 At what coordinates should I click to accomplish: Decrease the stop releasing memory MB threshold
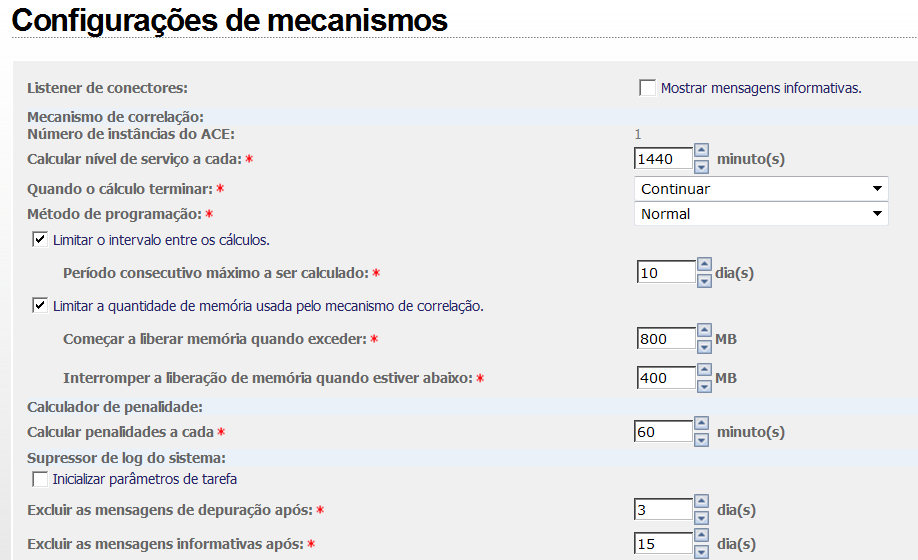704,384
